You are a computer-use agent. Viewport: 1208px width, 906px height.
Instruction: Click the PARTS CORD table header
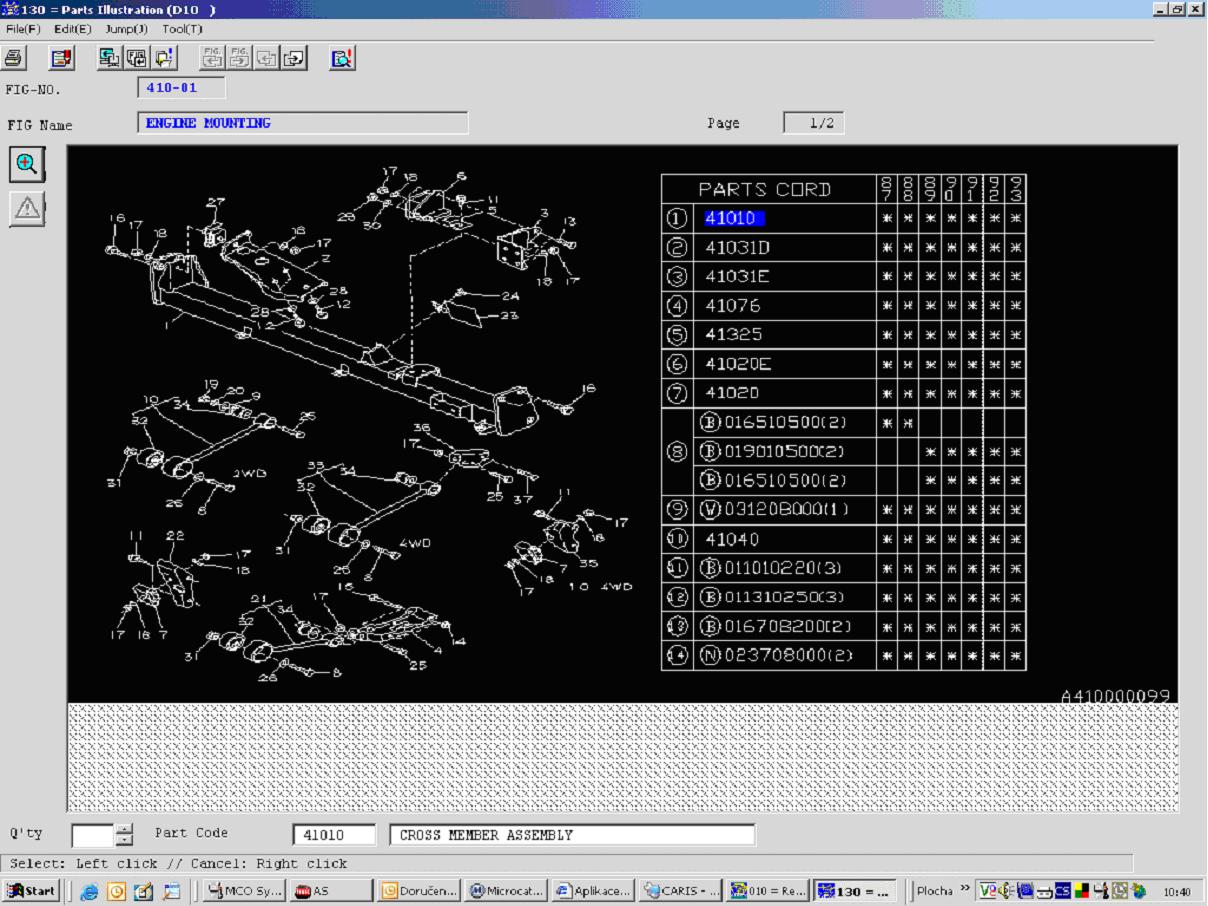click(x=764, y=189)
